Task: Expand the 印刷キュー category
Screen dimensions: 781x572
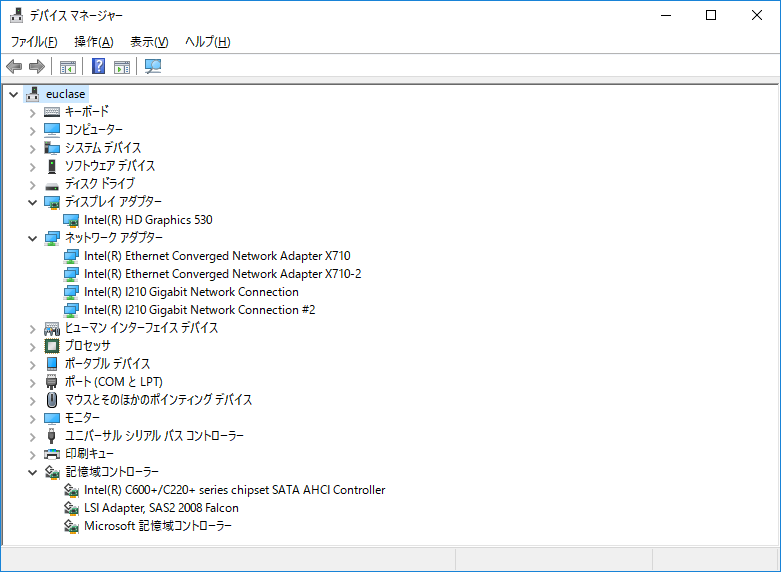Action: (32, 455)
